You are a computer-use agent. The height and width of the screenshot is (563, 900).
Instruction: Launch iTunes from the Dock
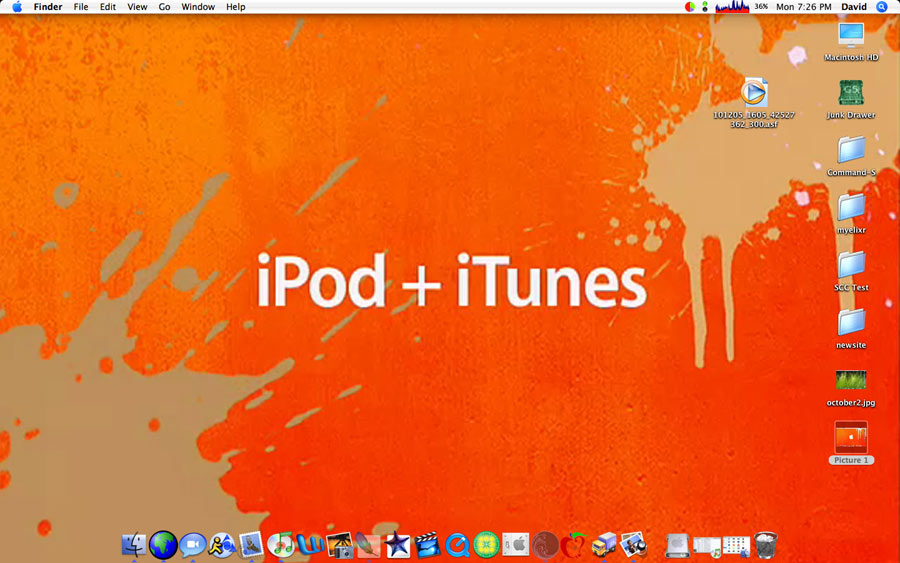coord(281,545)
